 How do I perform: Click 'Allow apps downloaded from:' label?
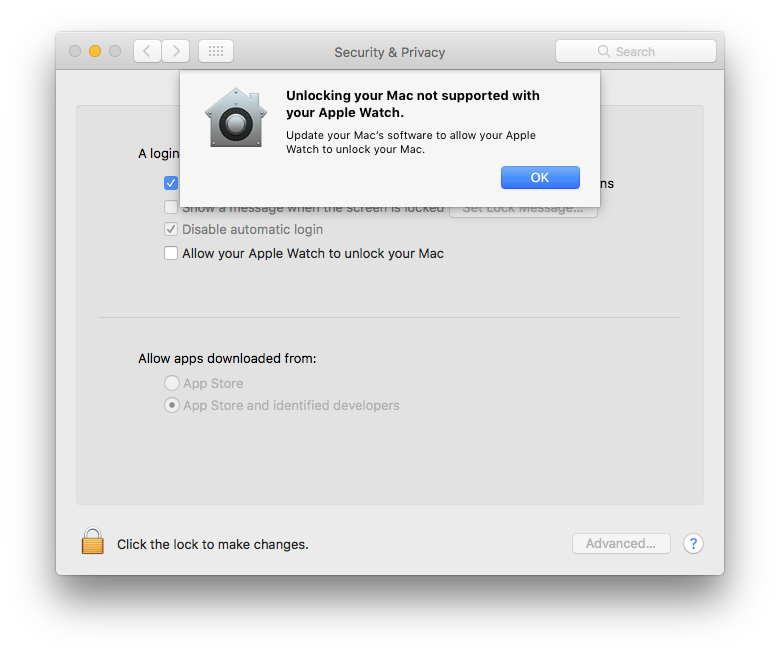coord(227,359)
